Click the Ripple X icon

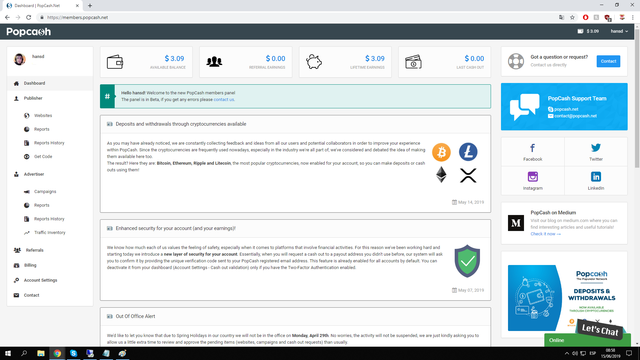point(468,176)
